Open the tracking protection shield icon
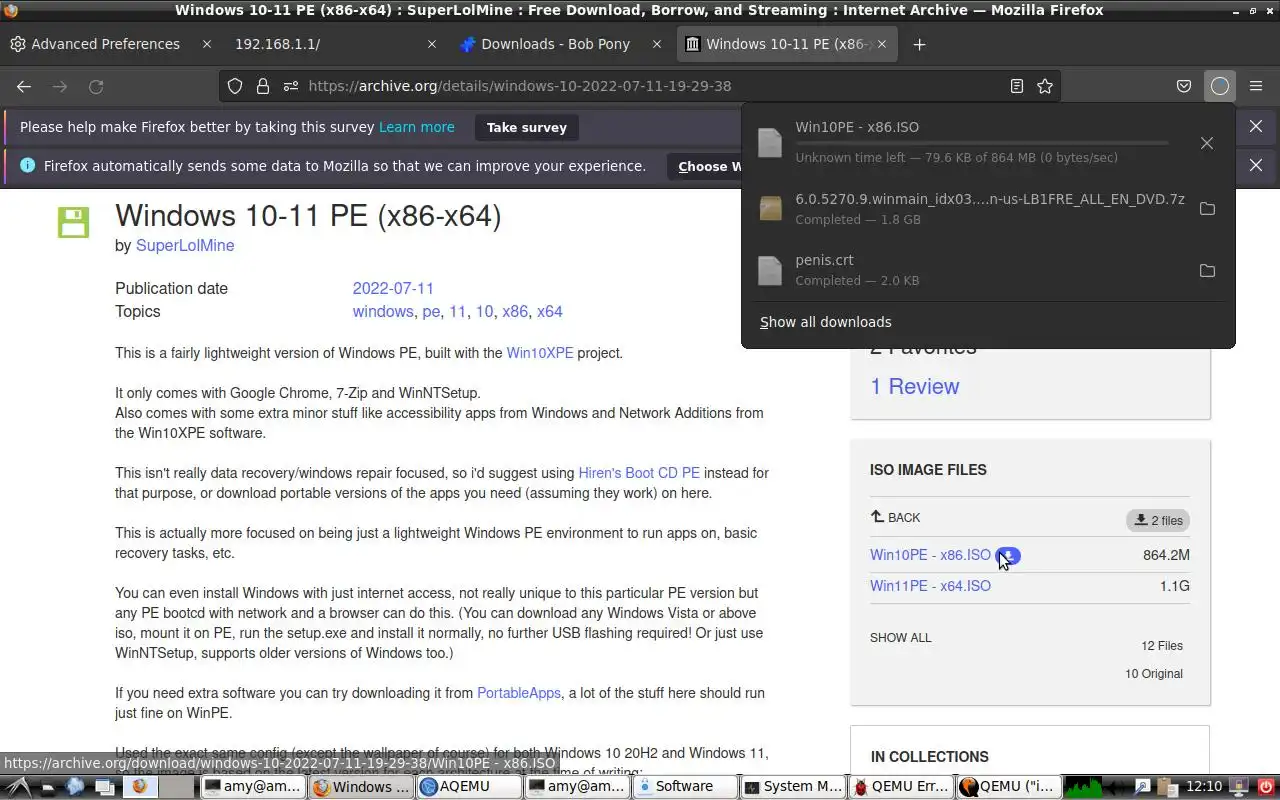 235,86
